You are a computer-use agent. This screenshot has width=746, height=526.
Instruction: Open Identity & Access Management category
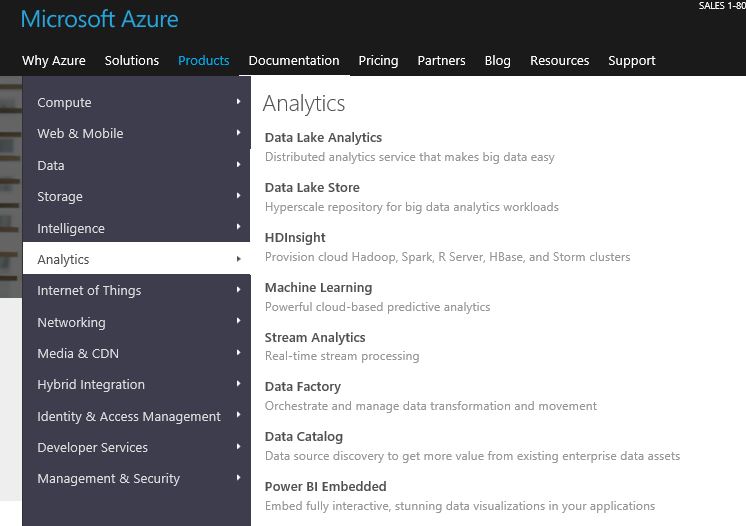pos(129,416)
